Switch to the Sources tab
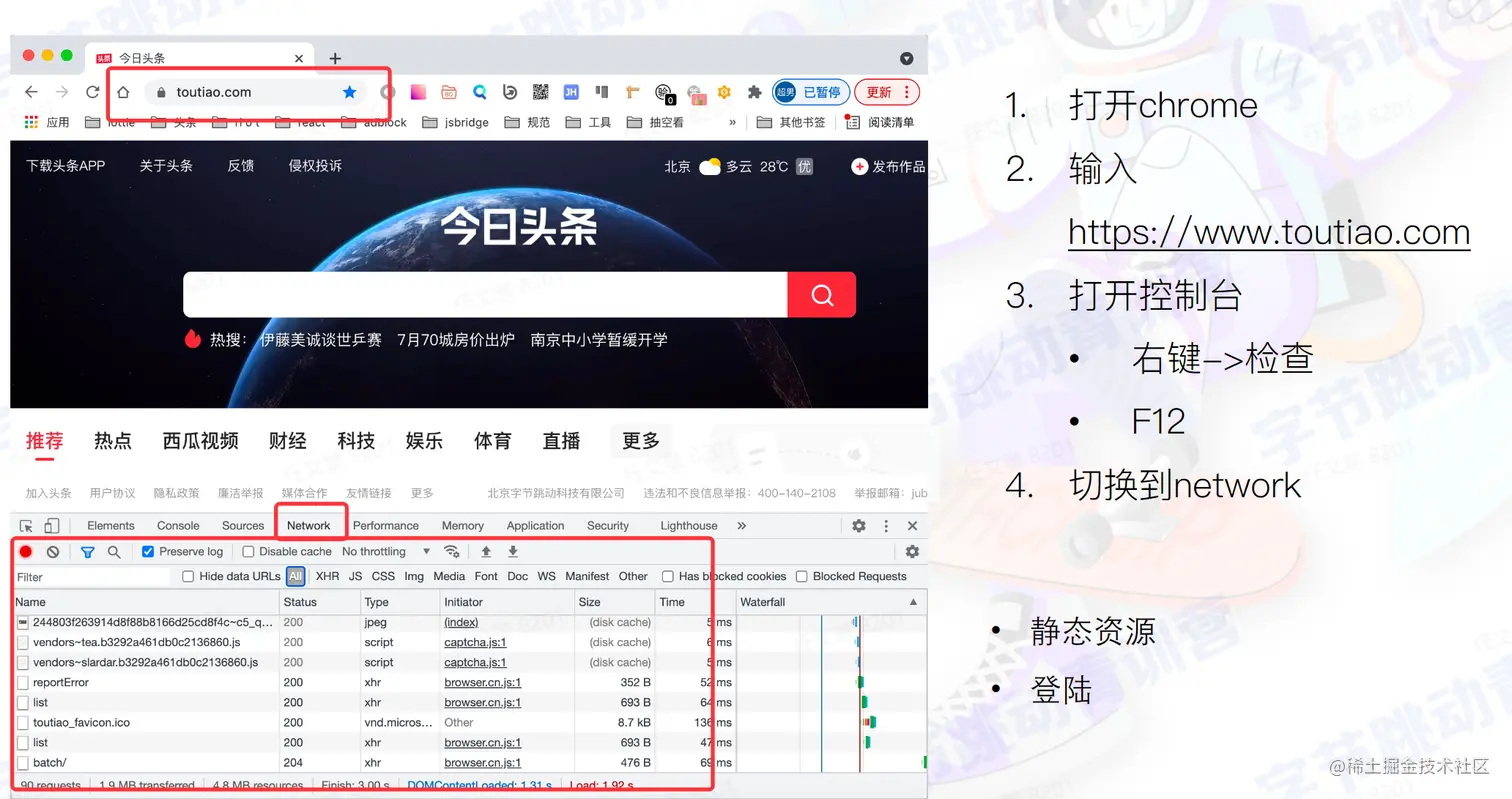The height and width of the screenshot is (799, 1512). pos(243,525)
